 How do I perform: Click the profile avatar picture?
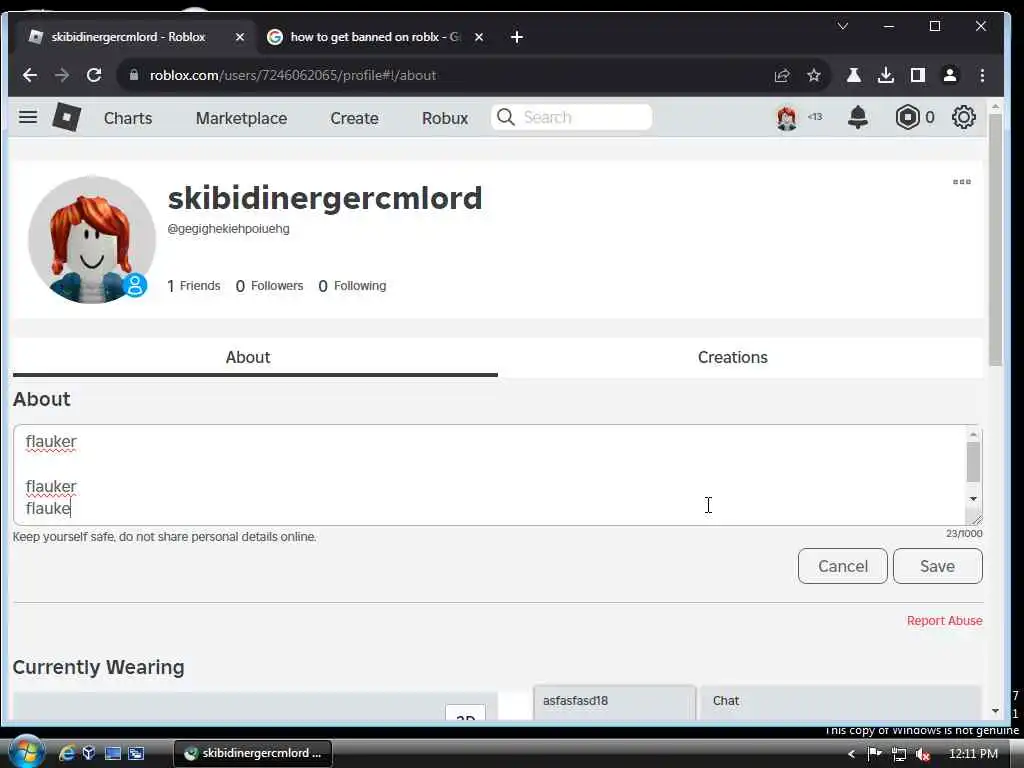(91, 240)
